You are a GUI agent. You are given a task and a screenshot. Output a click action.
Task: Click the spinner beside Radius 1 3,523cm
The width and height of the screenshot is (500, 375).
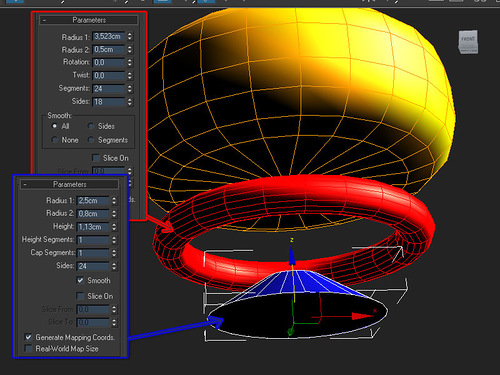[130, 36]
